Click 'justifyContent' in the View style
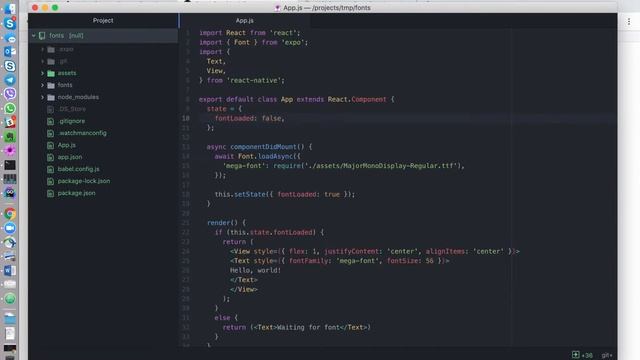Viewport: 640px width, 360px height. [351, 251]
